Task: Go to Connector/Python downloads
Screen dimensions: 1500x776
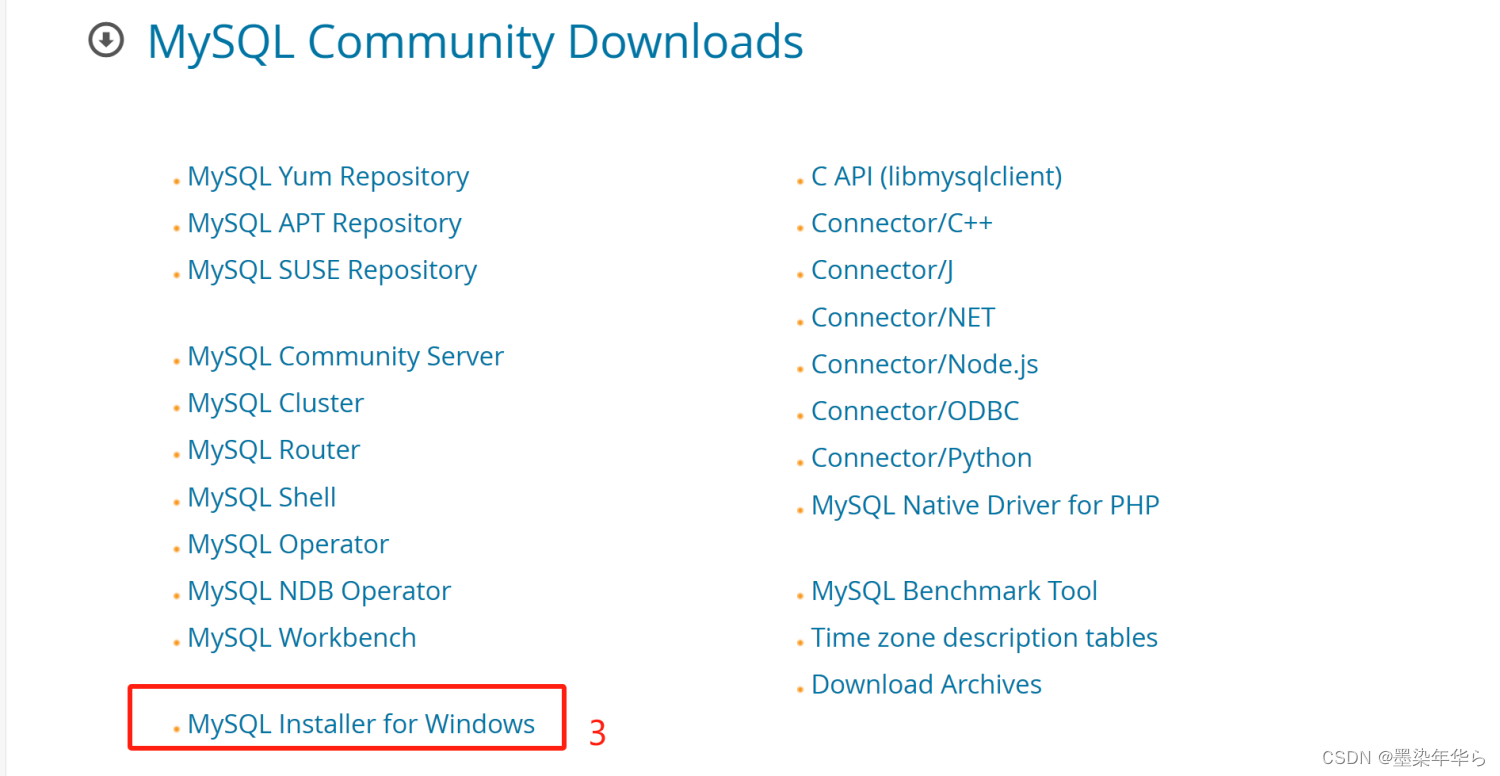Action: tap(922, 458)
